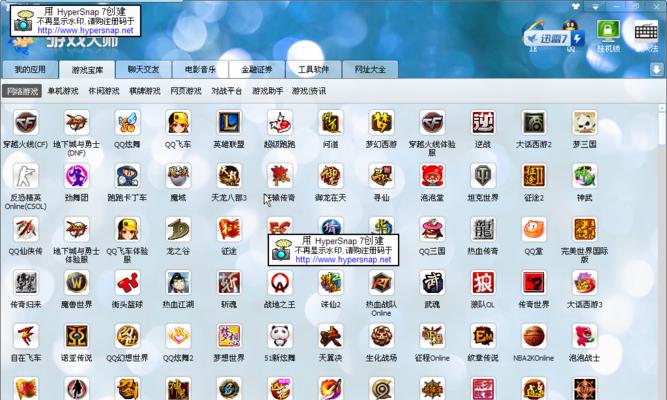This screenshot has height=400, width=667.
Task: Show the 棋牌游戏 category
Action: click(x=145, y=91)
